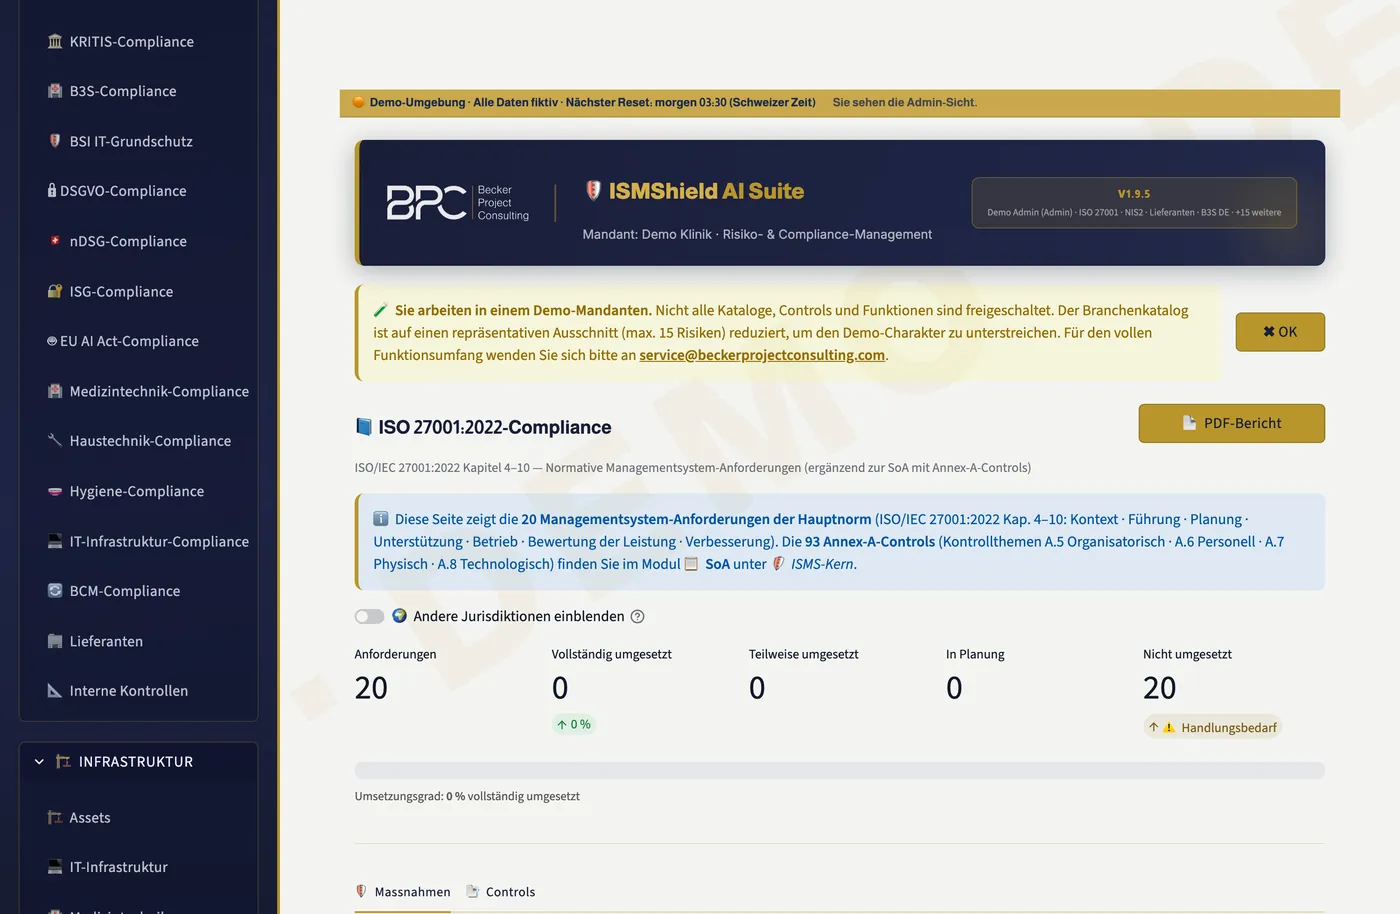Generate the PDF-Bericht report
Image resolution: width=1400 pixels, height=914 pixels.
pyautogui.click(x=1232, y=423)
